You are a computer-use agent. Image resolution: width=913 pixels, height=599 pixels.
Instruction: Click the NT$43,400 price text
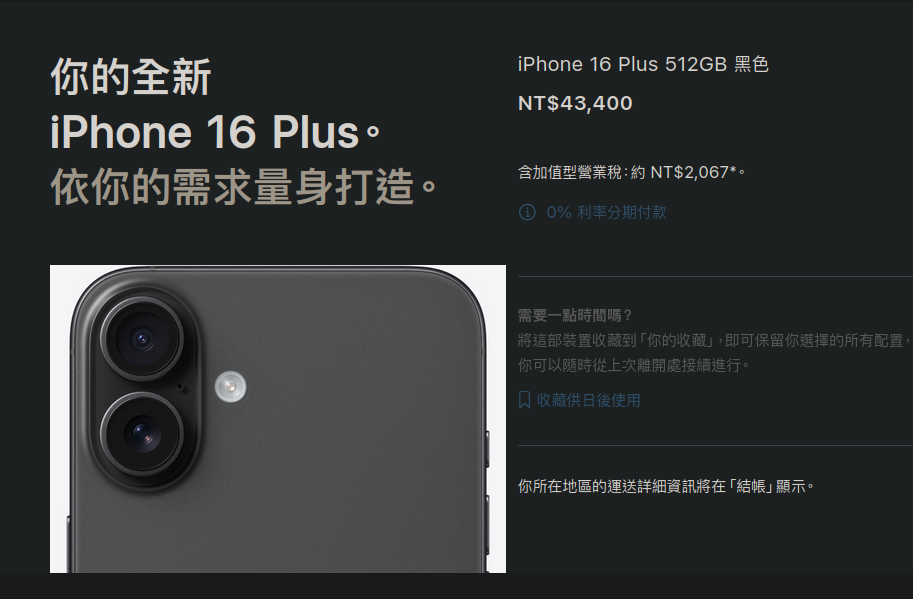[x=575, y=103]
